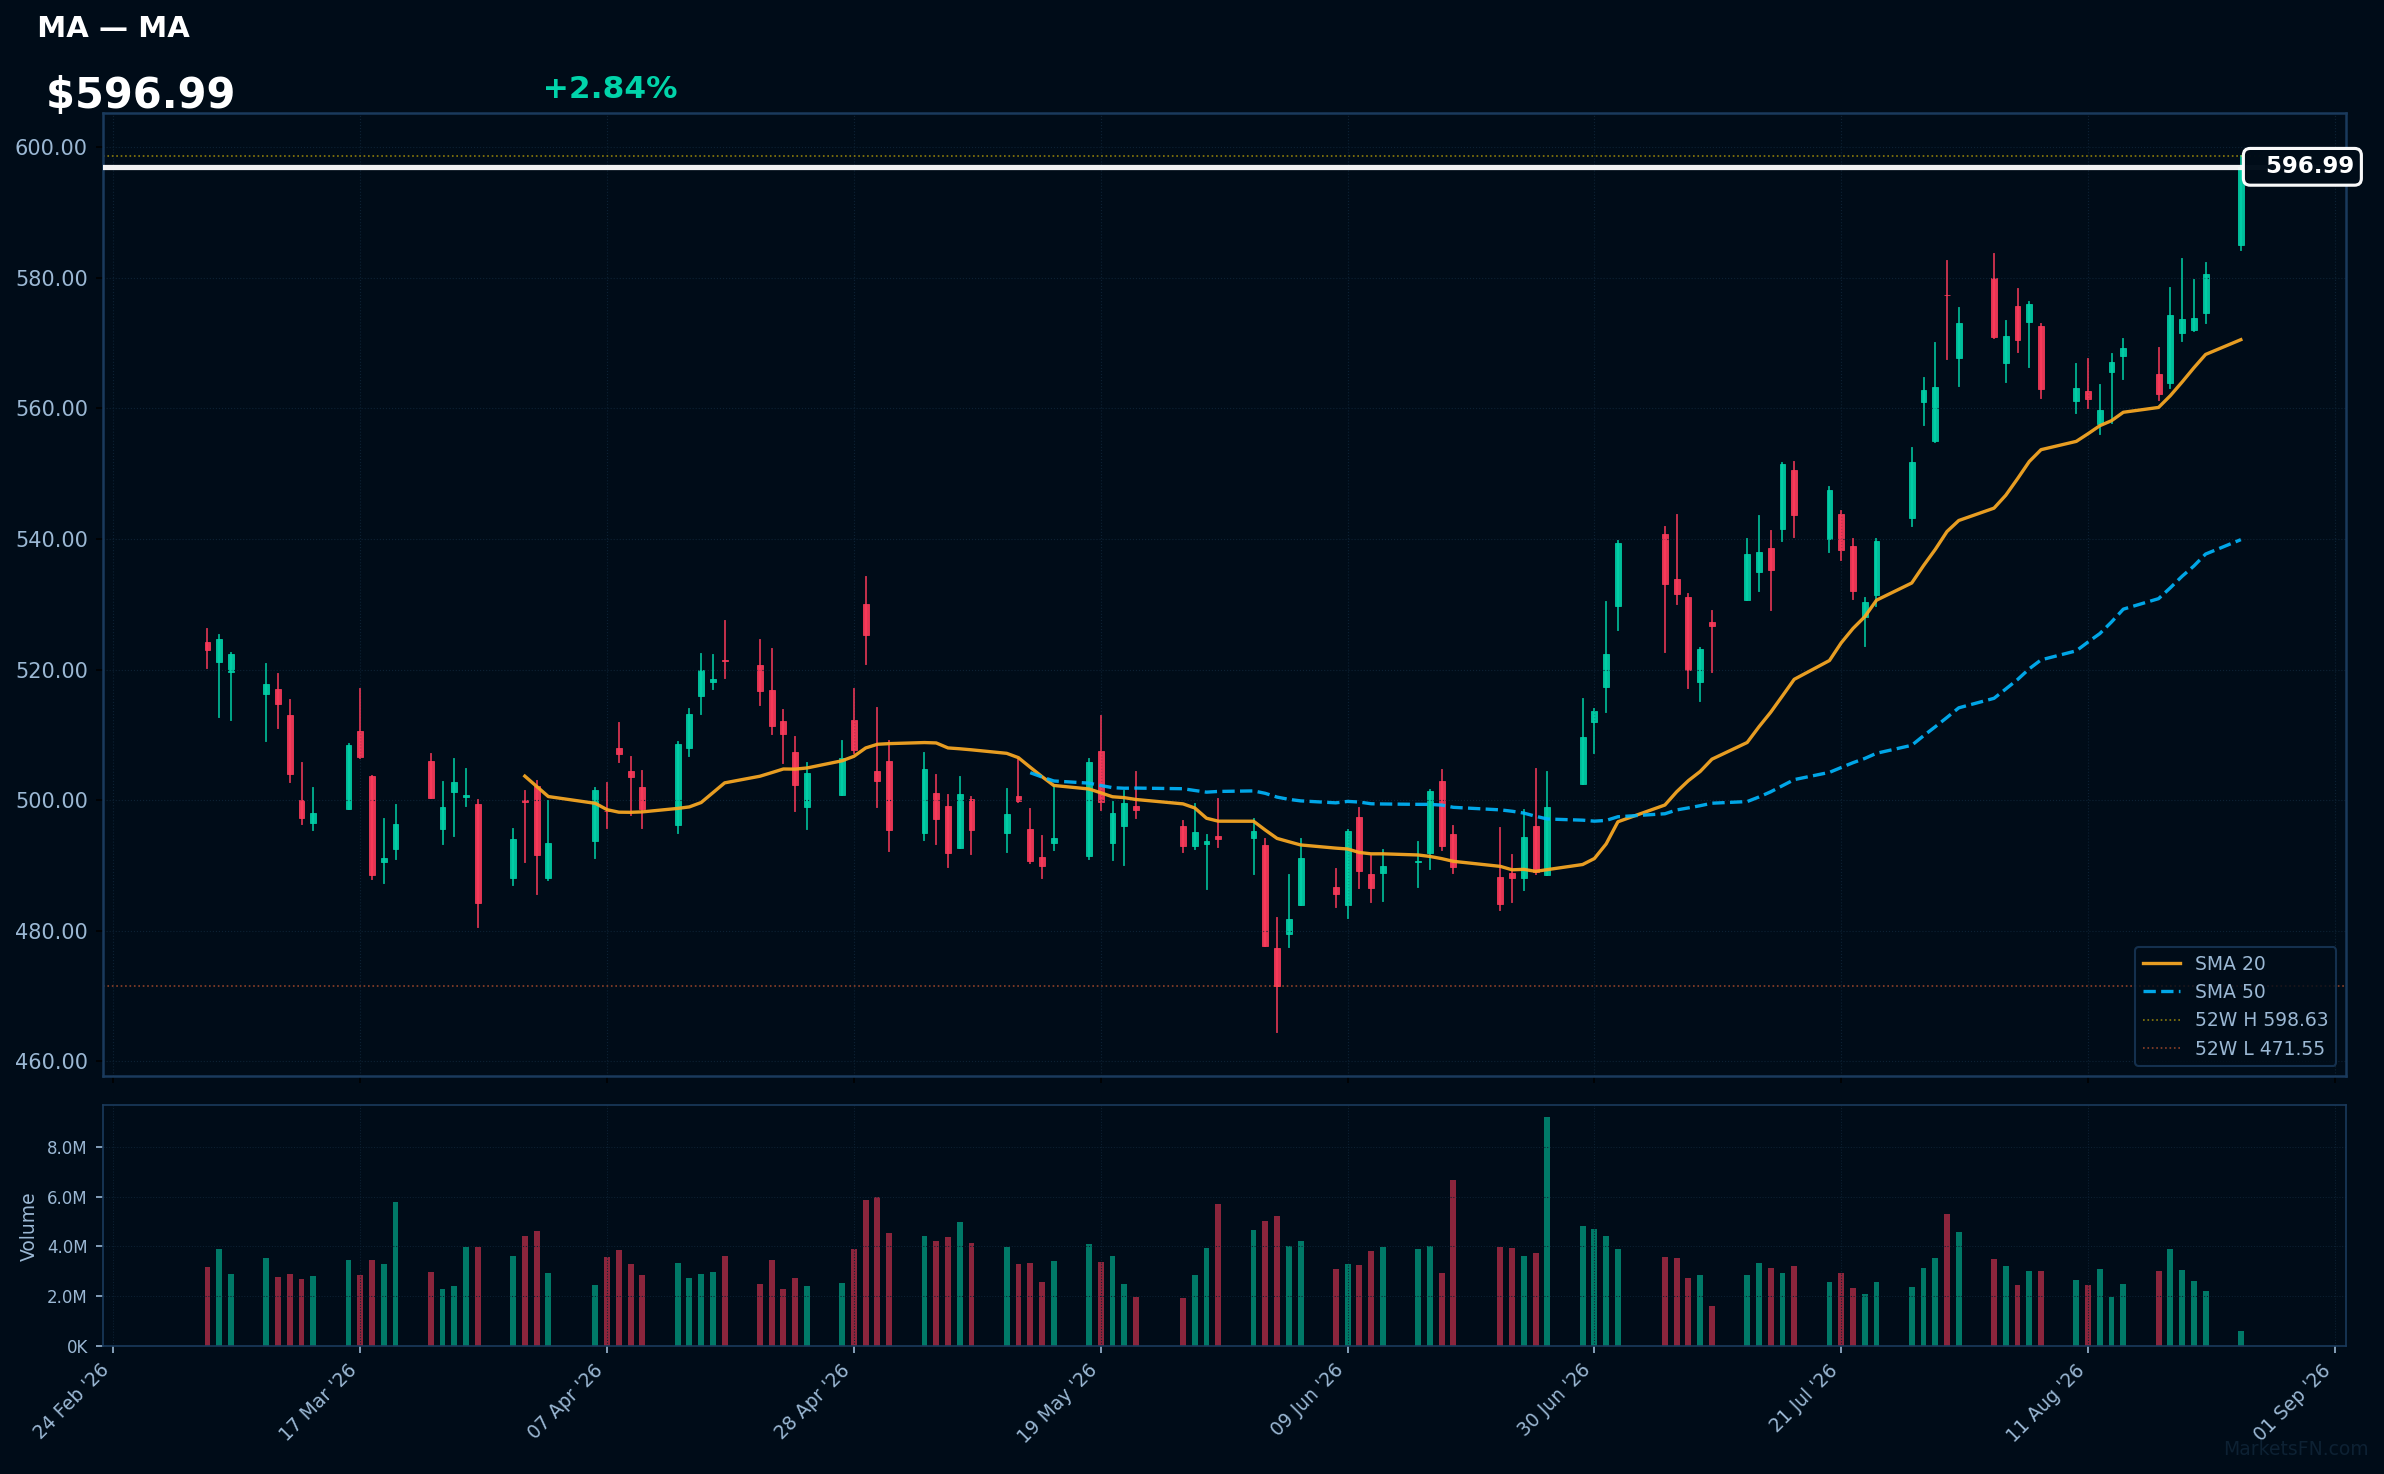The height and width of the screenshot is (1474, 2384).
Task: Click the 4.0M volume axis label
Action: pos(67,1247)
